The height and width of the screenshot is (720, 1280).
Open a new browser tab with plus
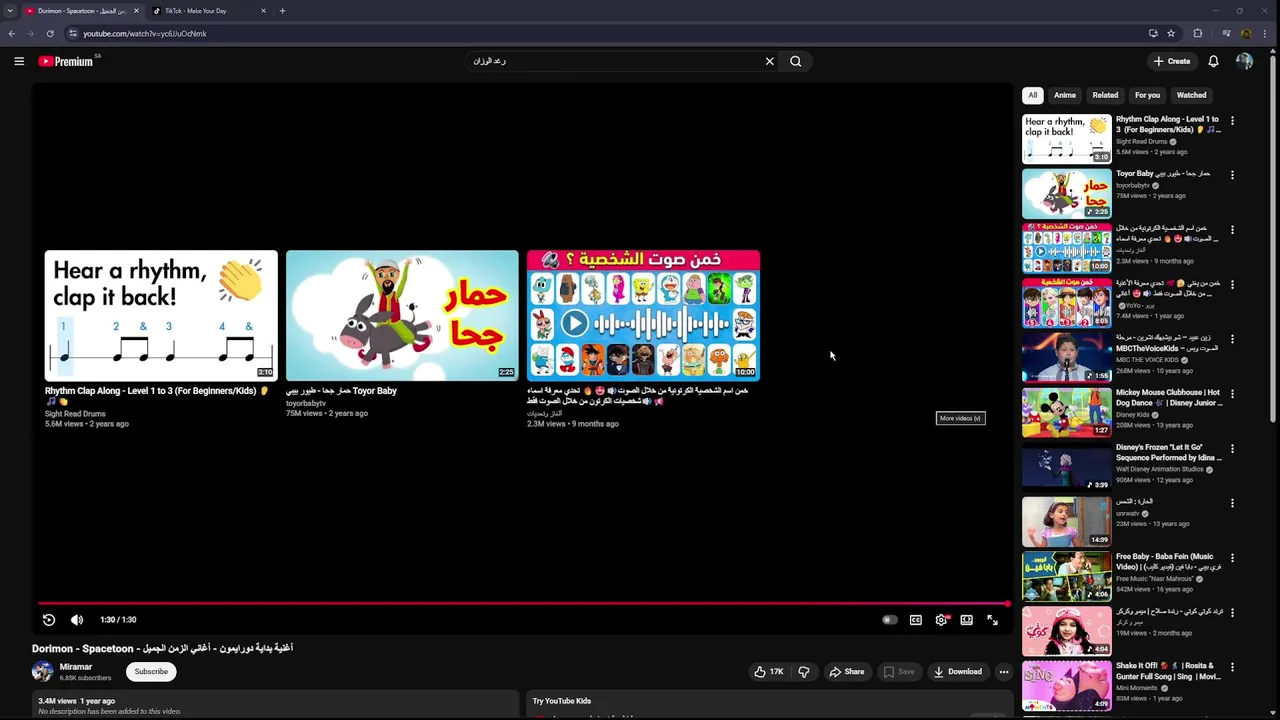282,11
